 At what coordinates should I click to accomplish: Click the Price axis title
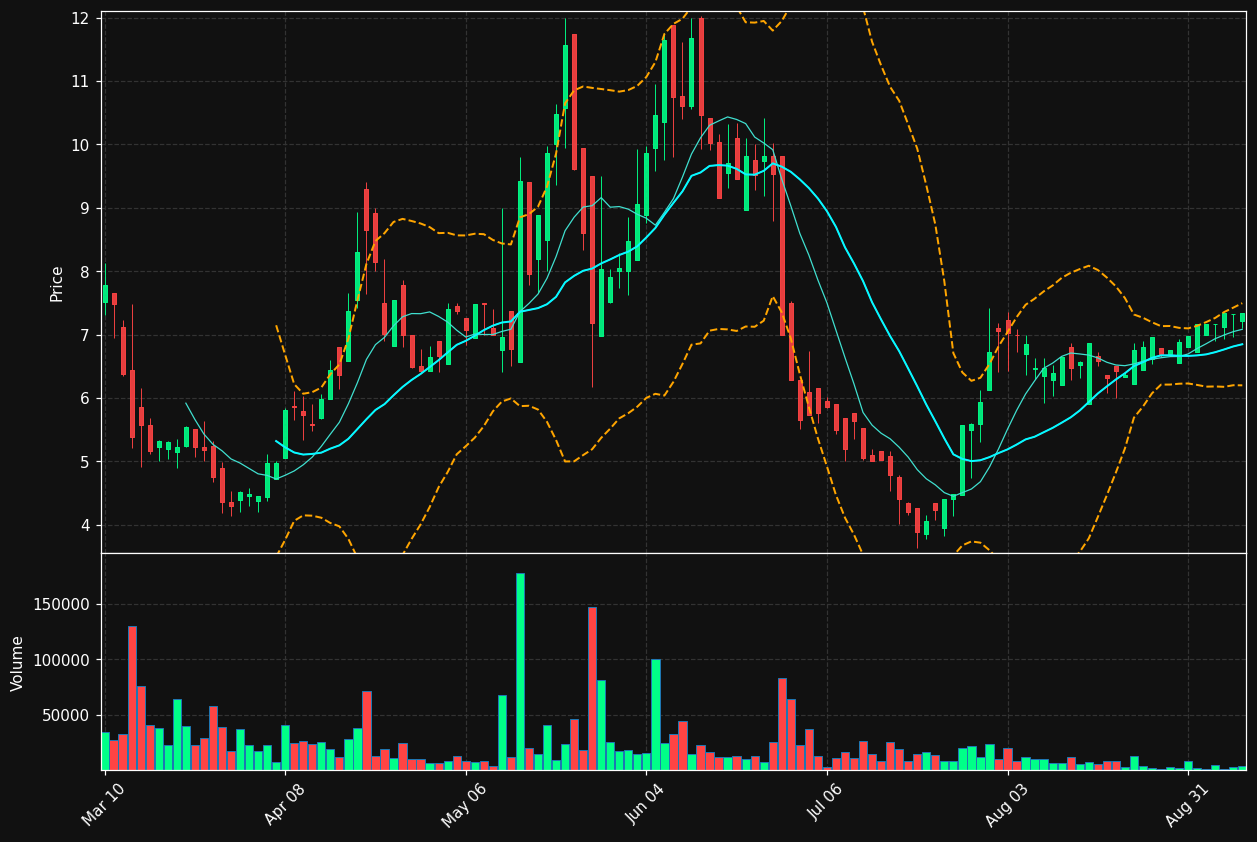tap(57, 283)
